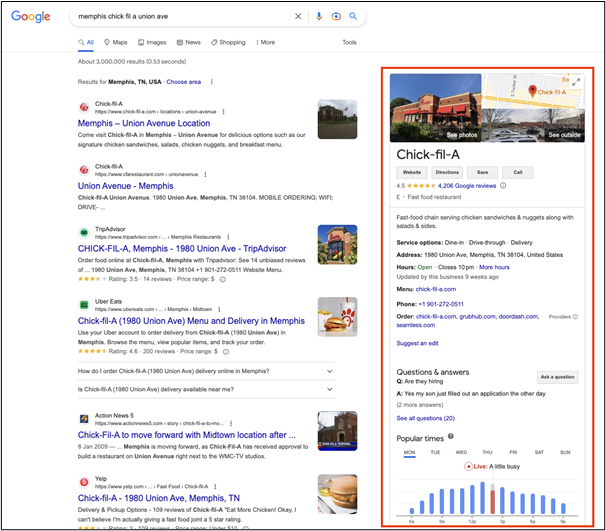Switch to the Maps search tab
Image resolution: width=606 pixels, height=531 pixels.
(116, 43)
